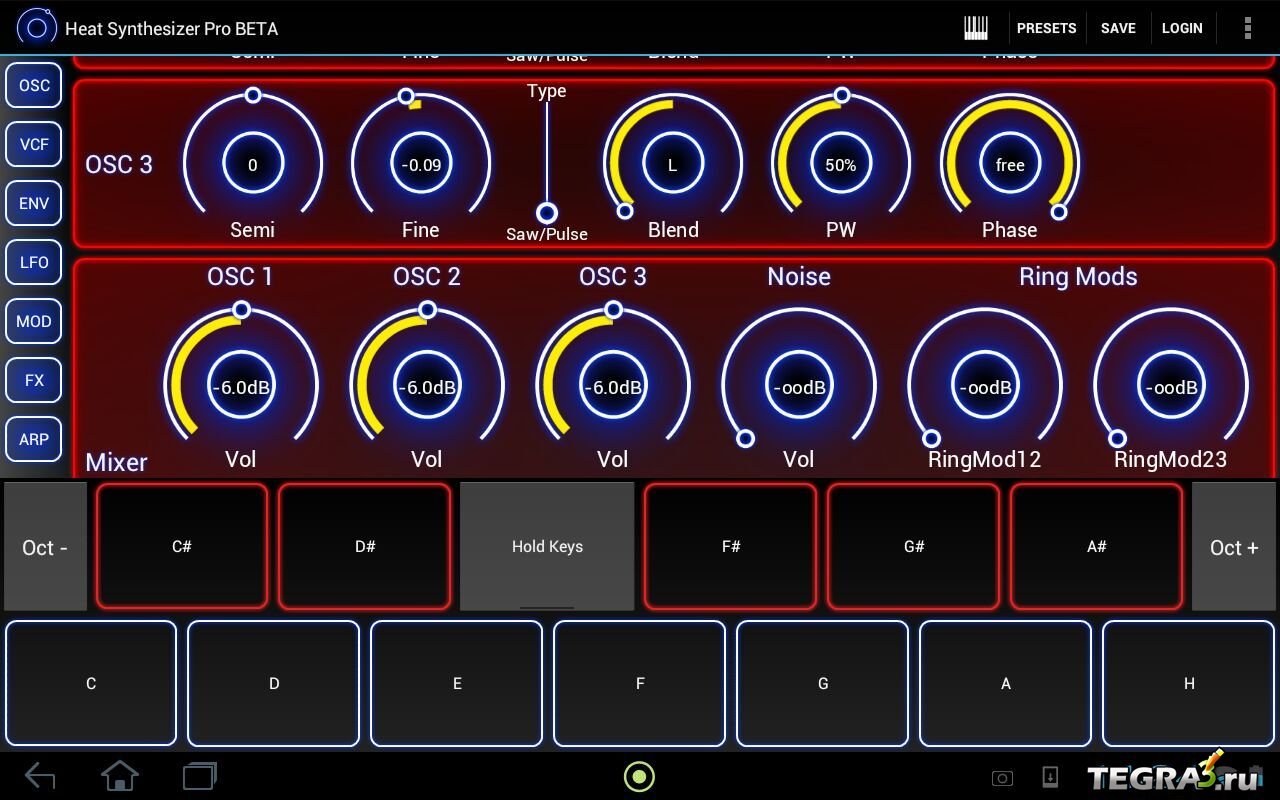The height and width of the screenshot is (800, 1280).
Task: Click the OSC 1 Vol knob
Action: tap(241, 387)
